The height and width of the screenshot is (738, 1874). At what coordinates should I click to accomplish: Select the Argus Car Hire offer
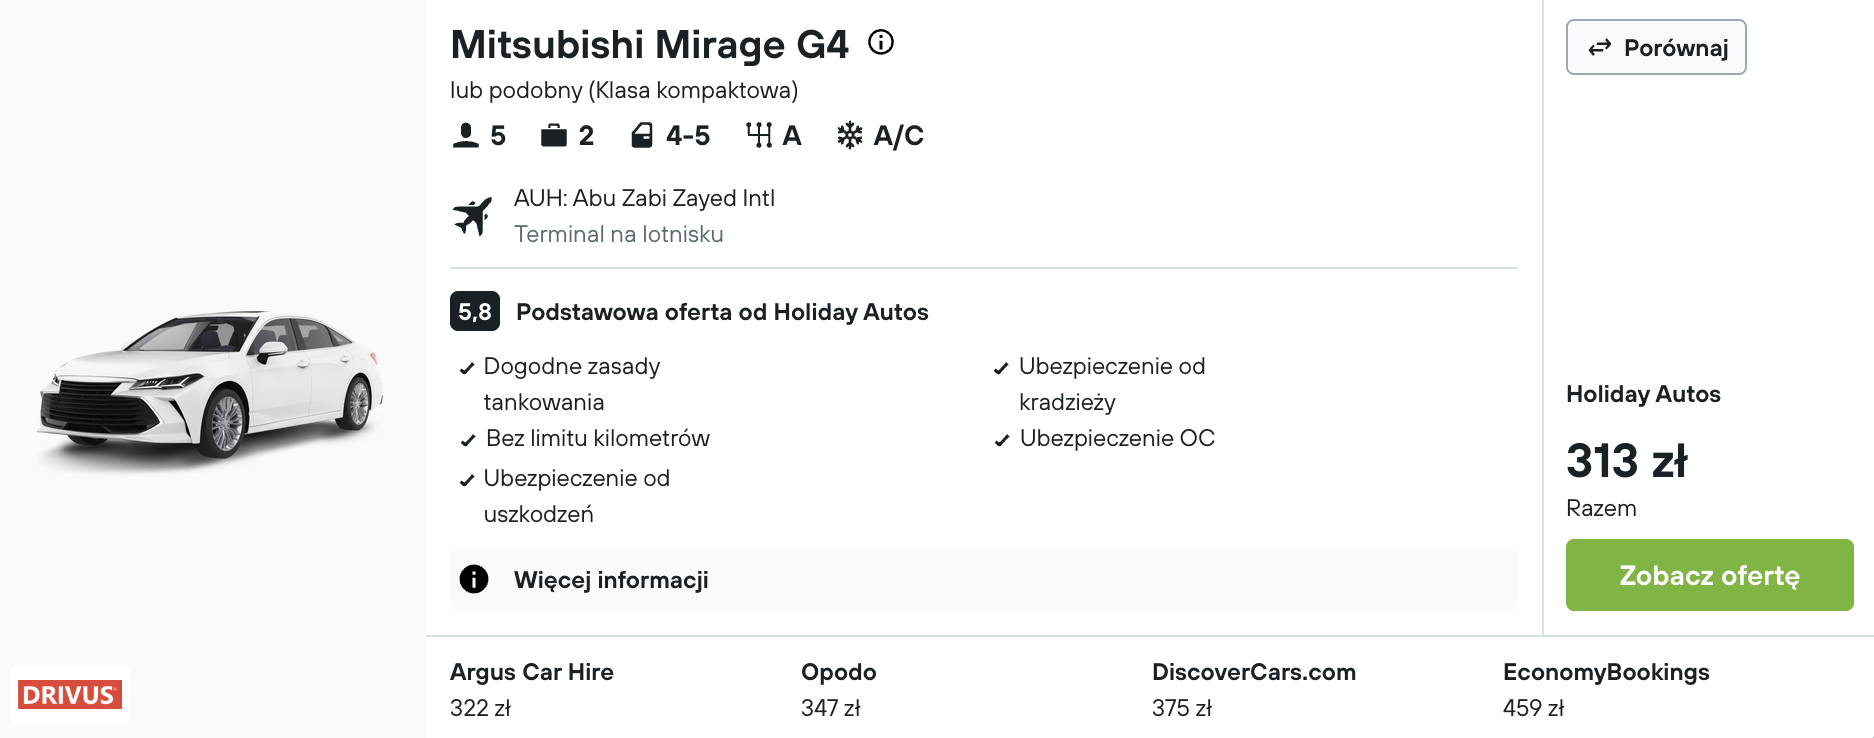pos(532,689)
